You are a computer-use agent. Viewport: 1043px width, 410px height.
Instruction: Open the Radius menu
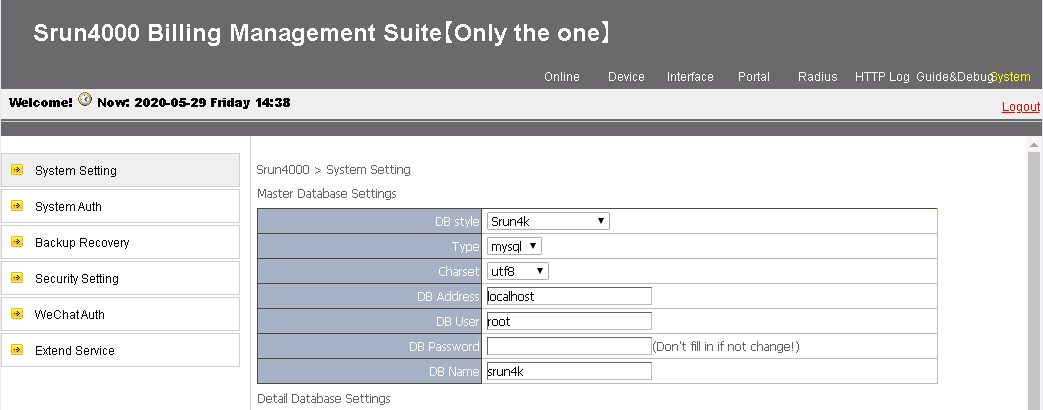(x=818, y=77)
